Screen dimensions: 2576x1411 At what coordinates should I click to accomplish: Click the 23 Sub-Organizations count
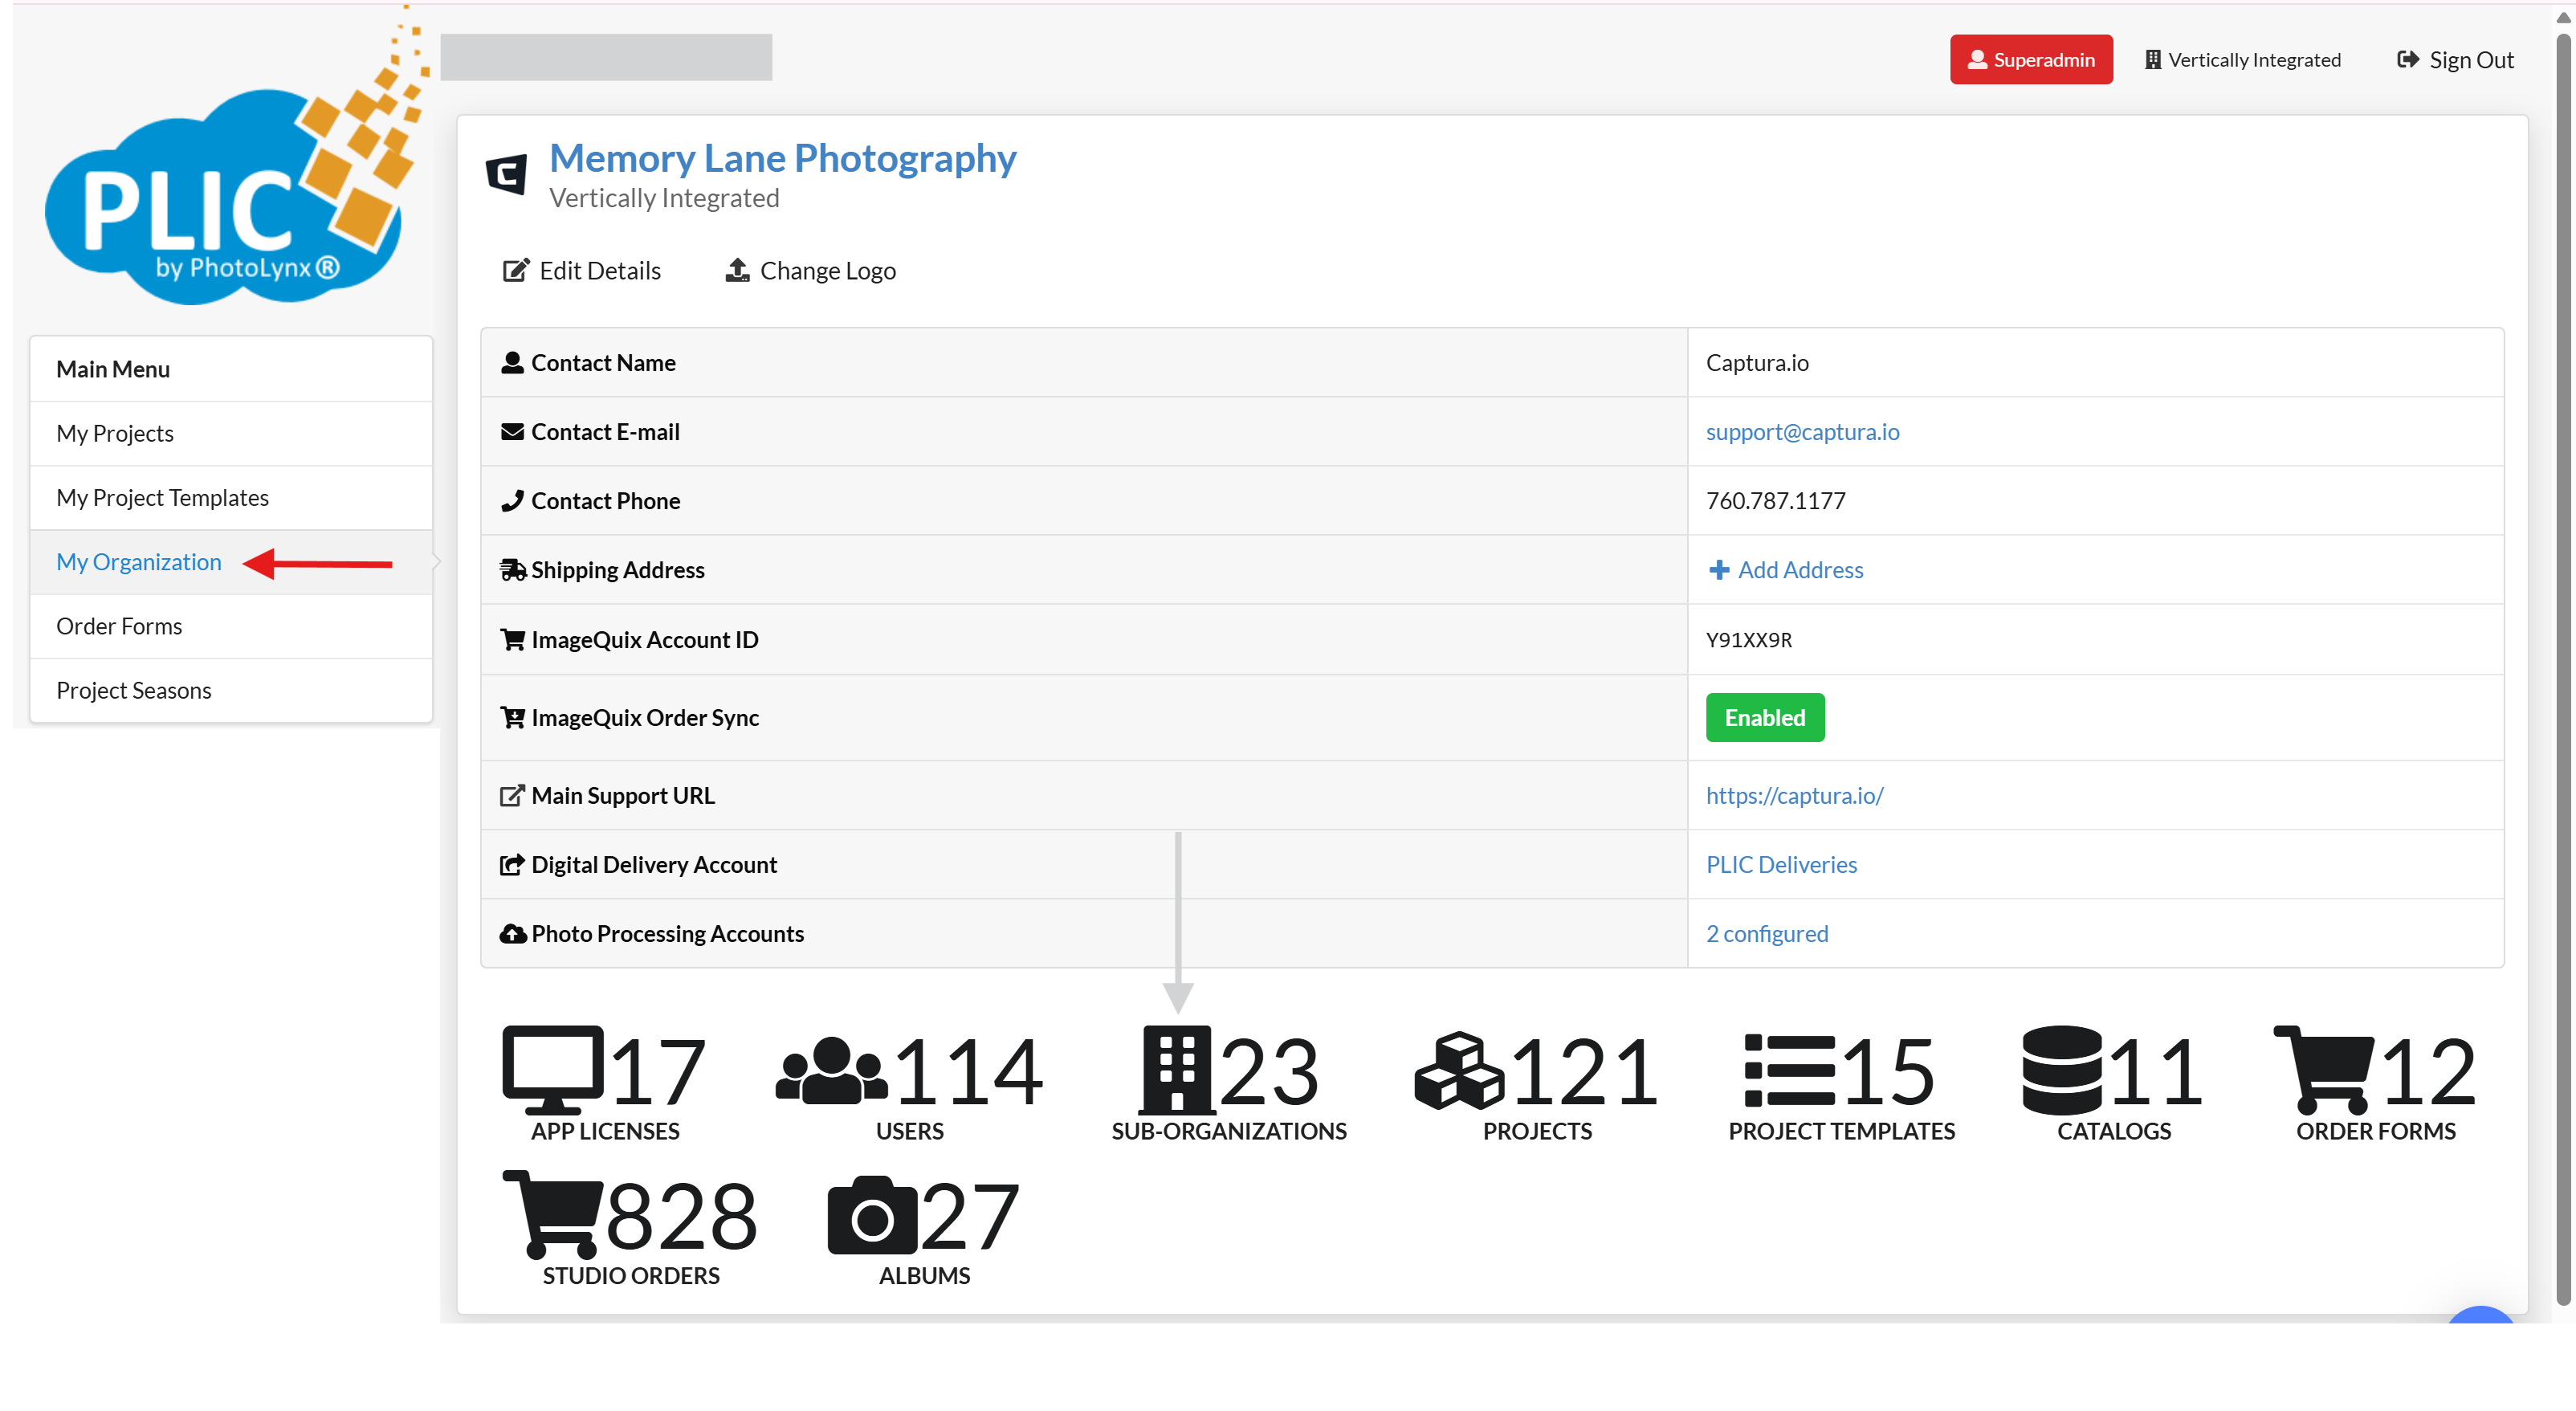(1269, 1072)
